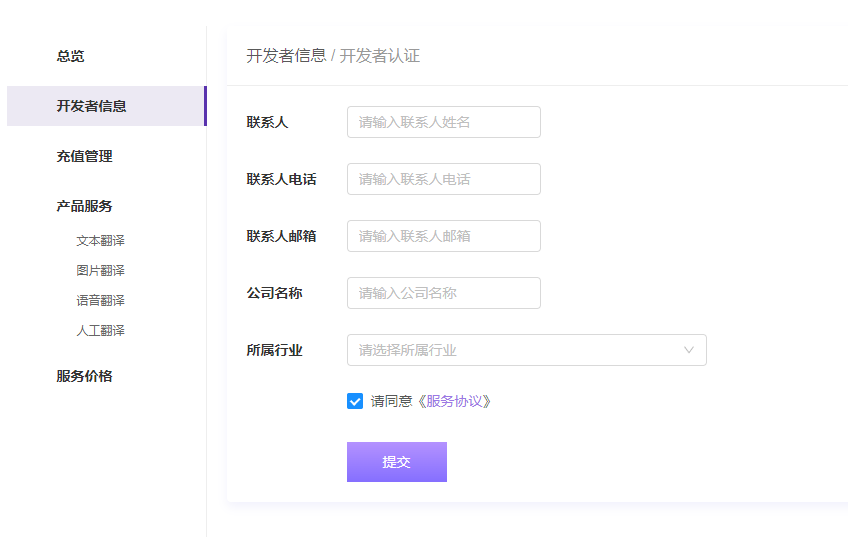
Task: Select the 语音翻译 submenu item
Action: tap(100, 301)
